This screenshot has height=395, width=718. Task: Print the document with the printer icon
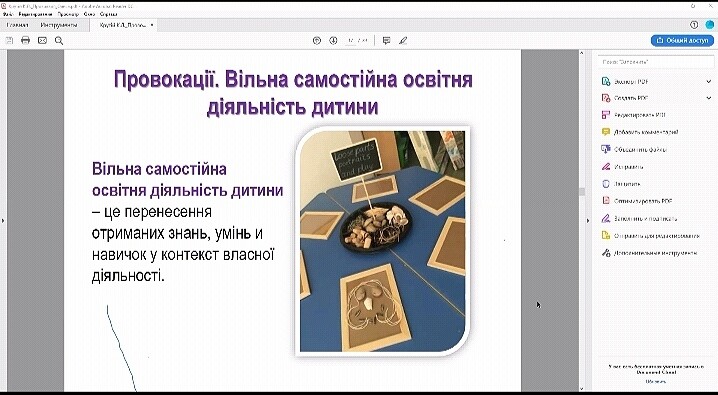pyautogui.click(x=26, y=40)
